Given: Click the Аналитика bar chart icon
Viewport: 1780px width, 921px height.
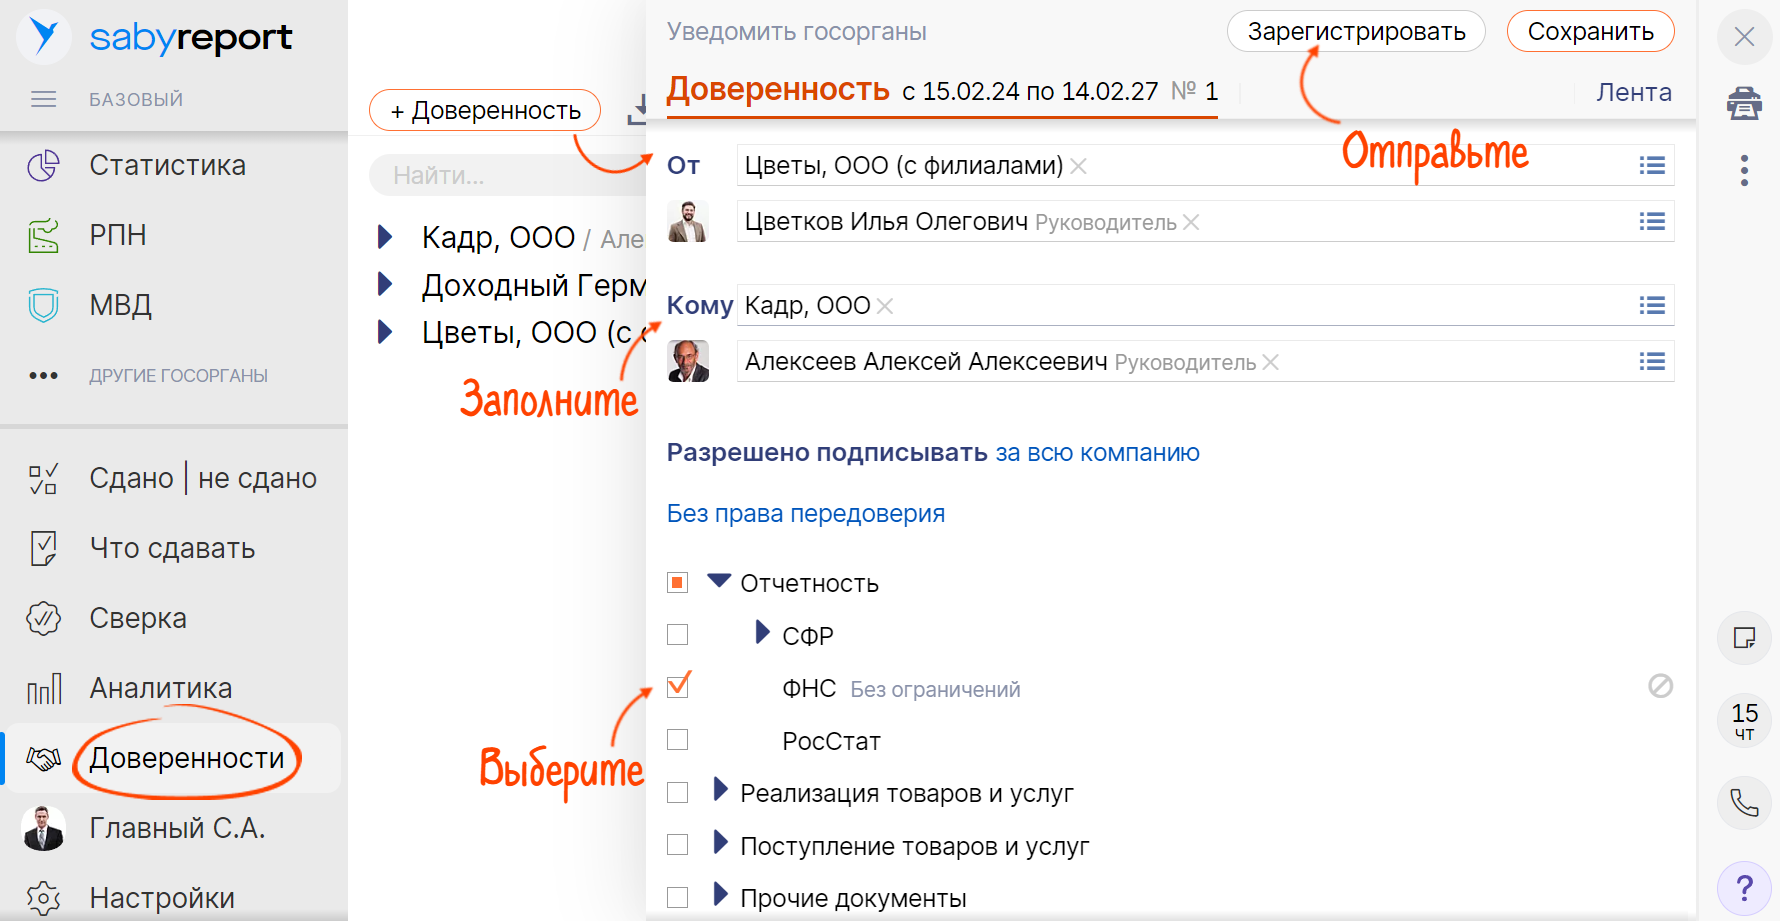Looking at the screenshot, I should tap(43, 688).
